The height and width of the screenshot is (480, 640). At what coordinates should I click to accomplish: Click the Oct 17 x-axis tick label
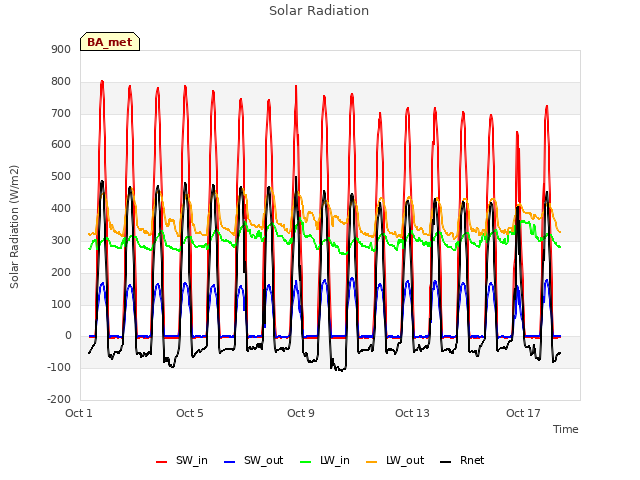pyautogui.click(x=523, y=413)
